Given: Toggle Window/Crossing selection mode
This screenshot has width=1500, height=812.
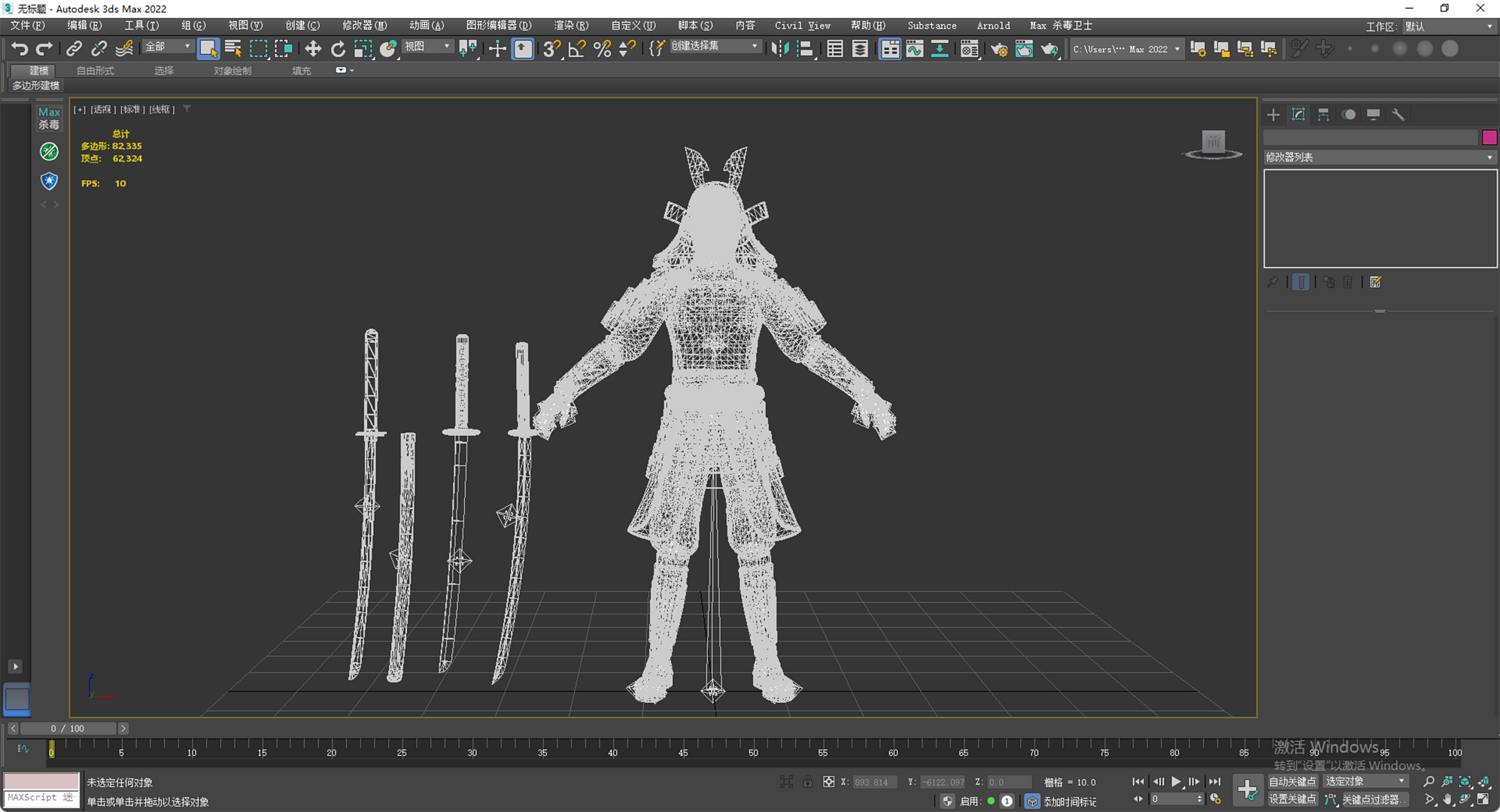Looking at the screenshot, I should click(x=284, y=48).
